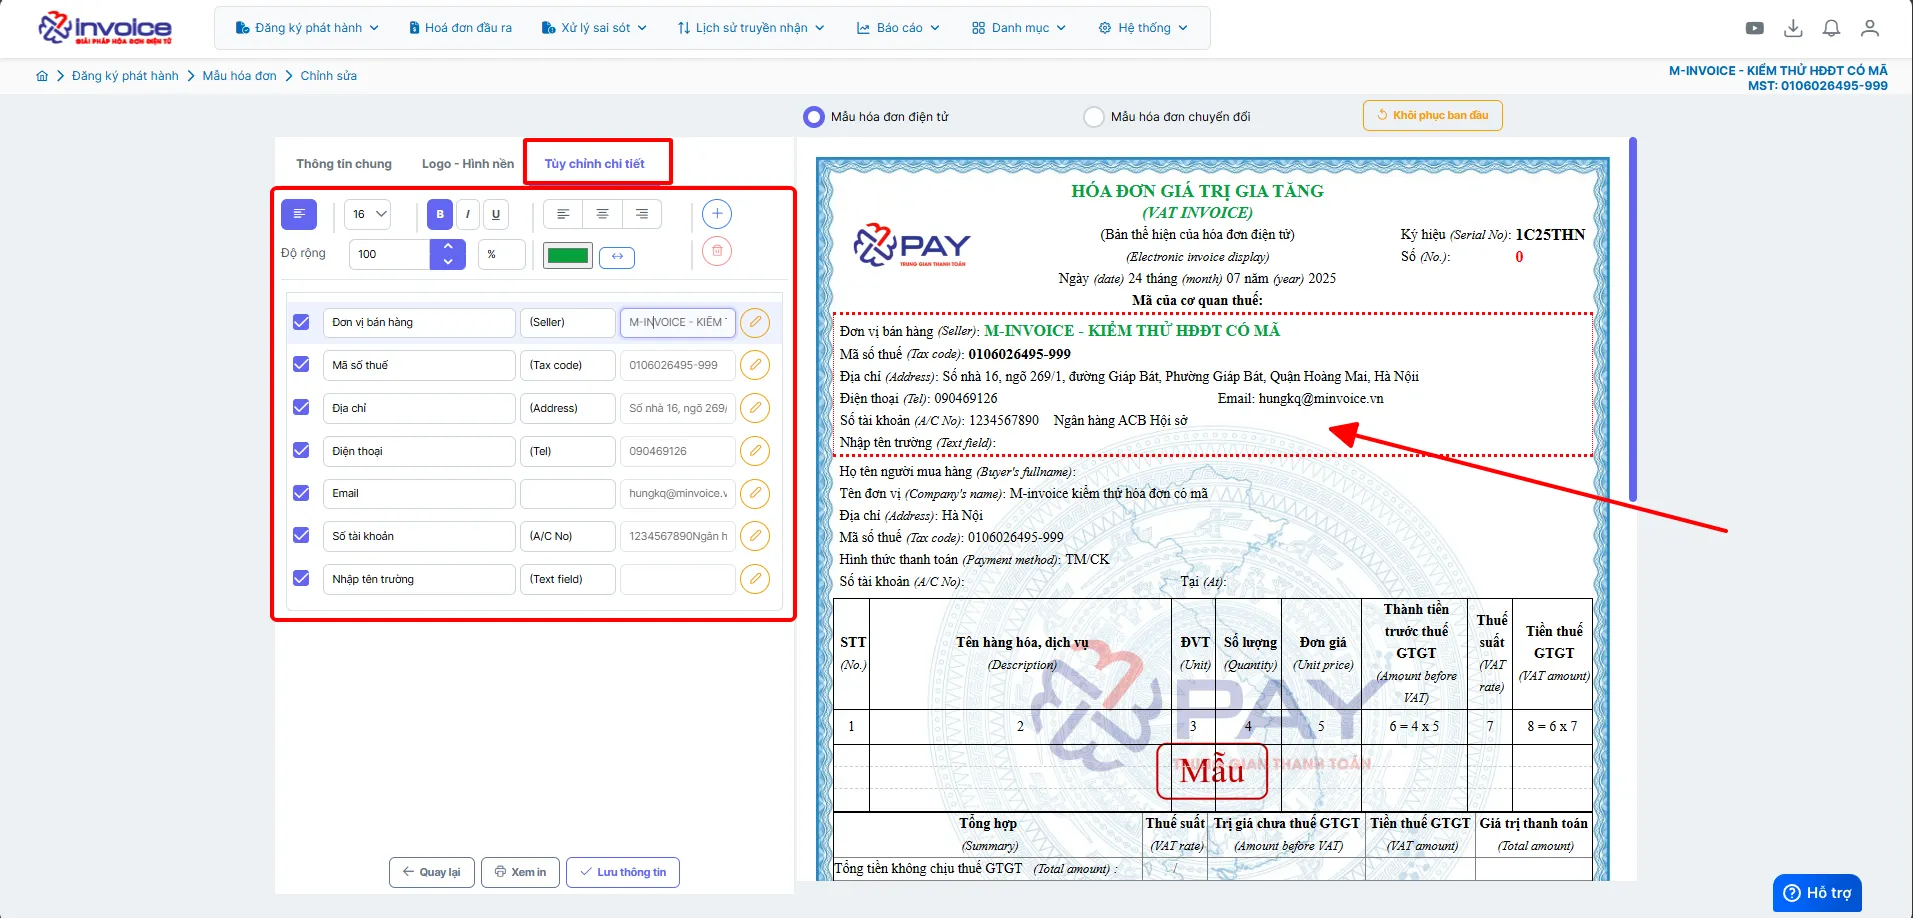Click Xem in preview button
Viewport: 1913px width, 918px height.
[x=521, y=872]
